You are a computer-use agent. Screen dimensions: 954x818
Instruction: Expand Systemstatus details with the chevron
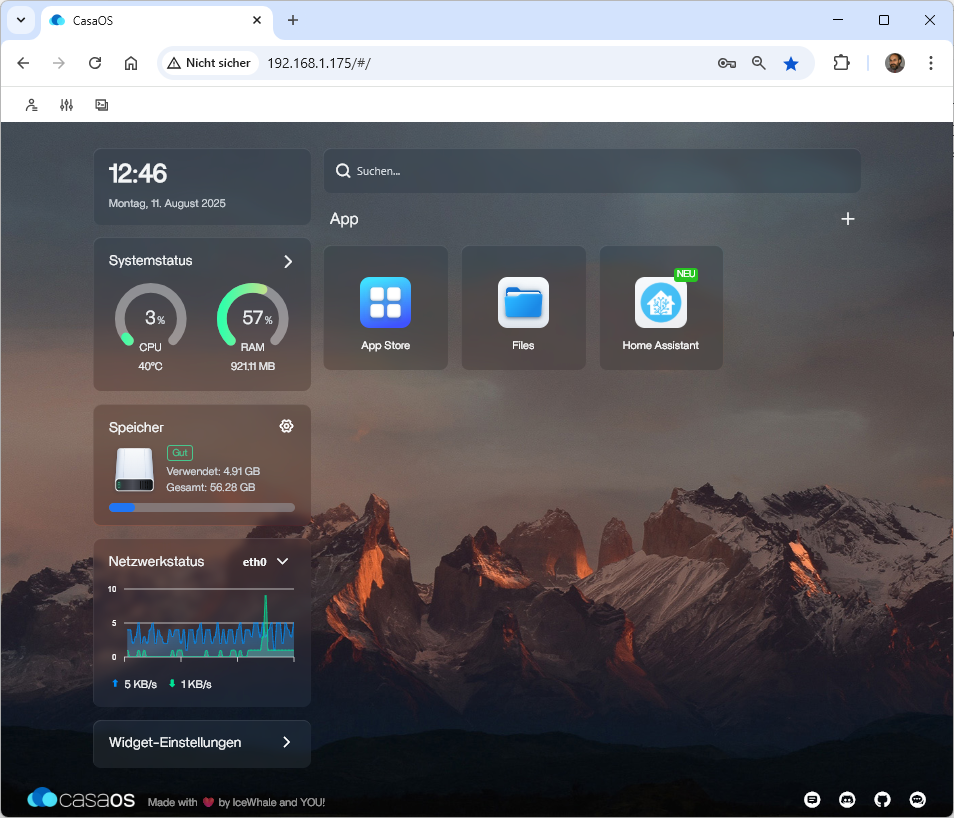pos(288,261)
